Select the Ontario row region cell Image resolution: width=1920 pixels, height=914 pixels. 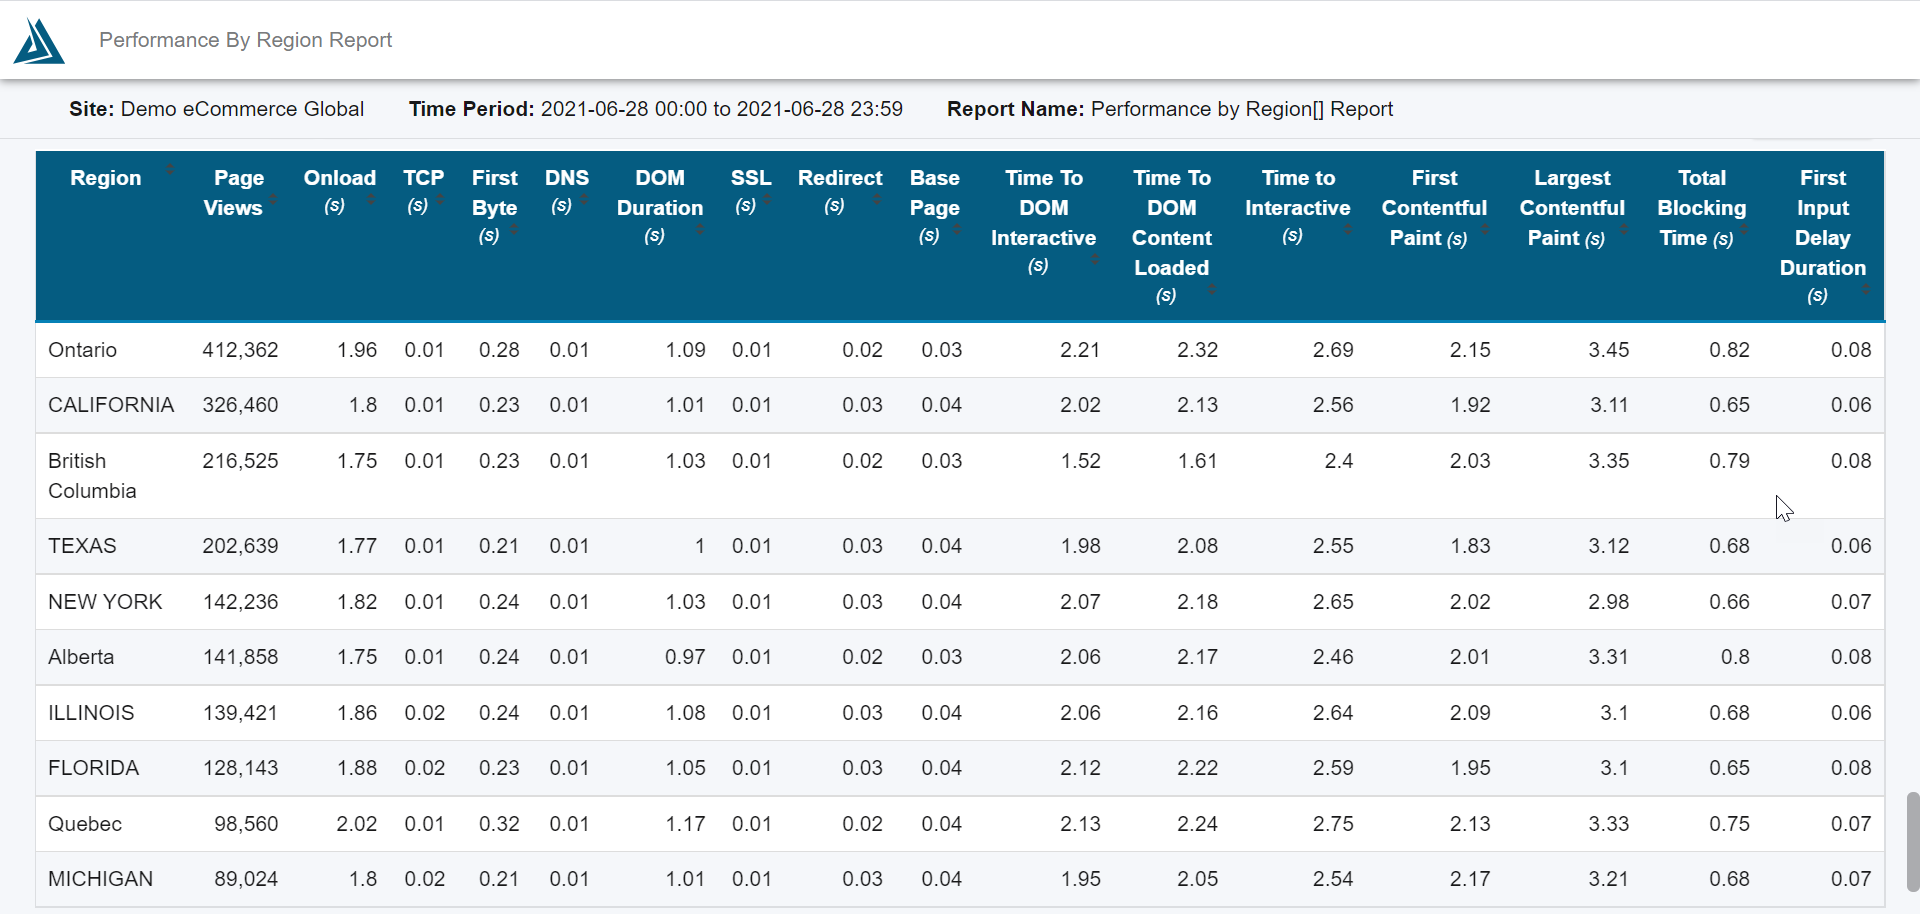click(83, 350)
